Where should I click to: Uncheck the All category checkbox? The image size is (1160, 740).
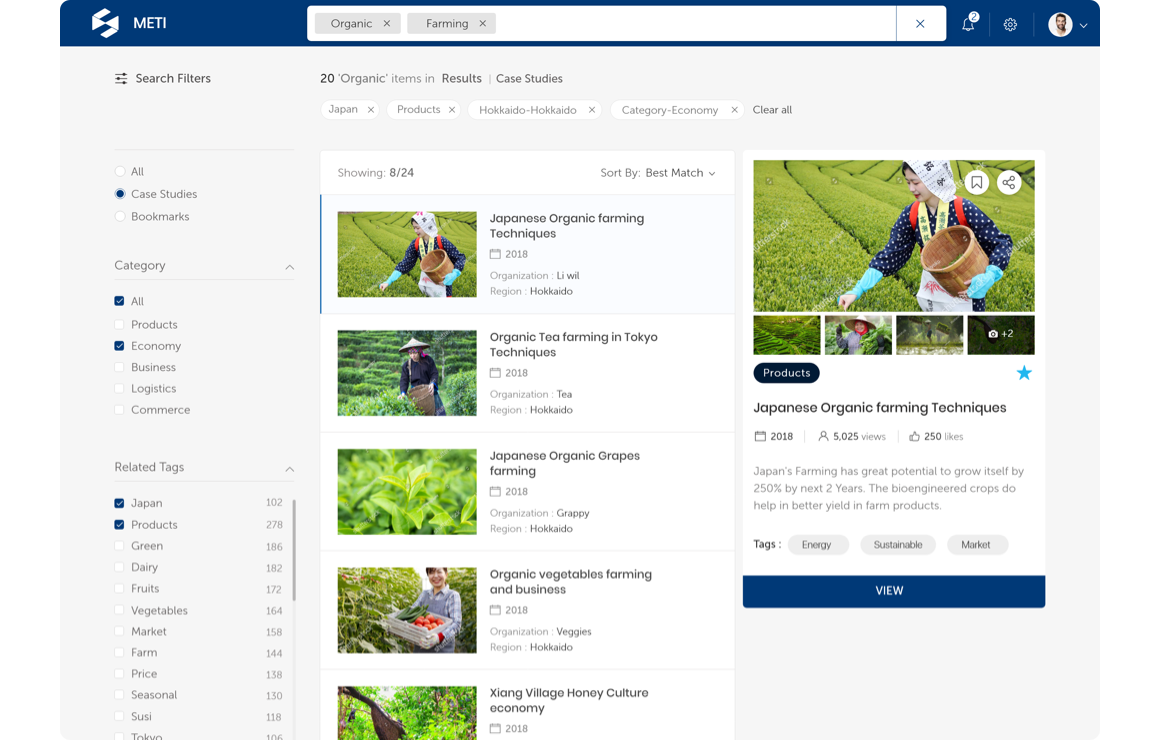coord(119,301)
